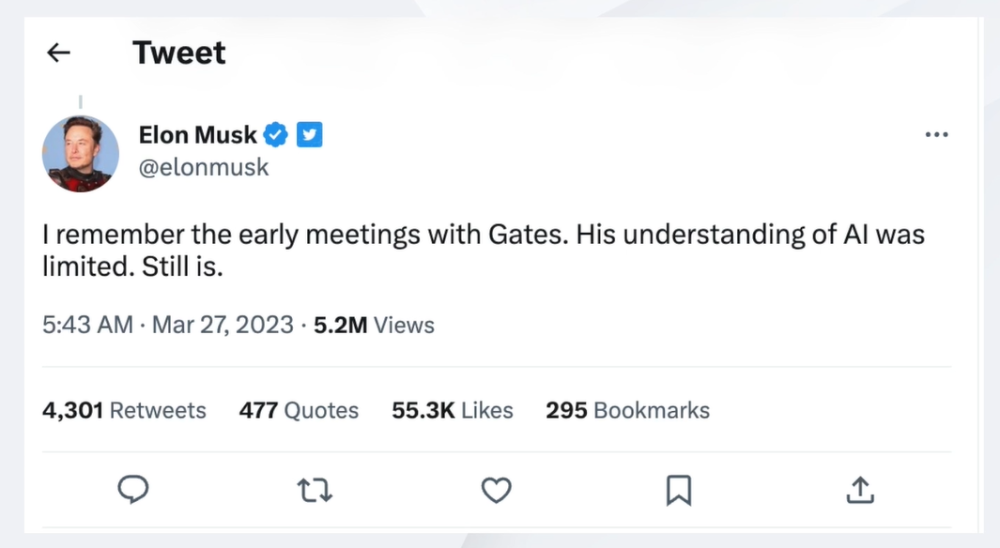This screenshot has width=1000, height=548.
Task: Click the retweet arrows icon
Action: pyautogui.click(x=315, y=489)
